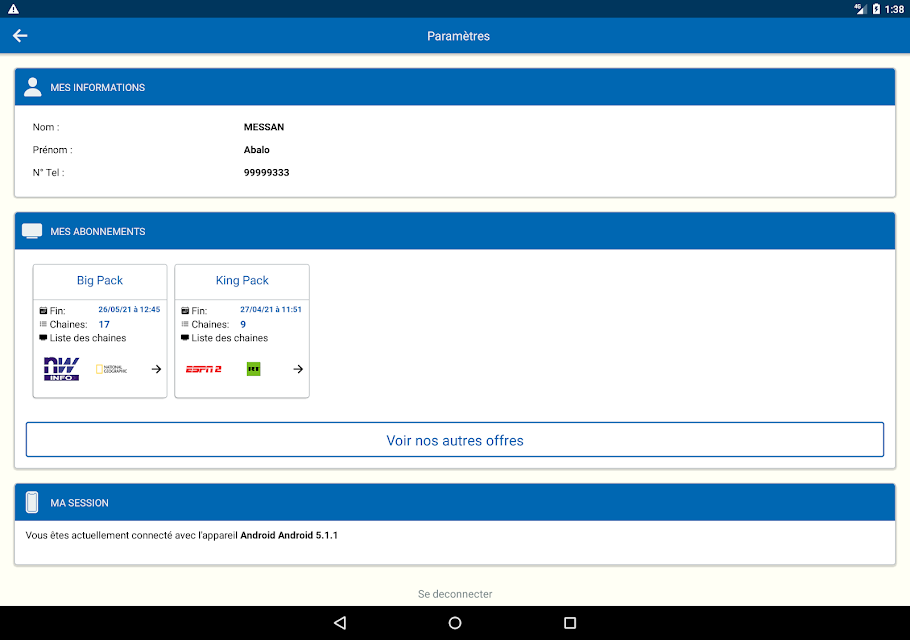Click the user profile icon in Mes Informations
910x640 pixels.
32,87
